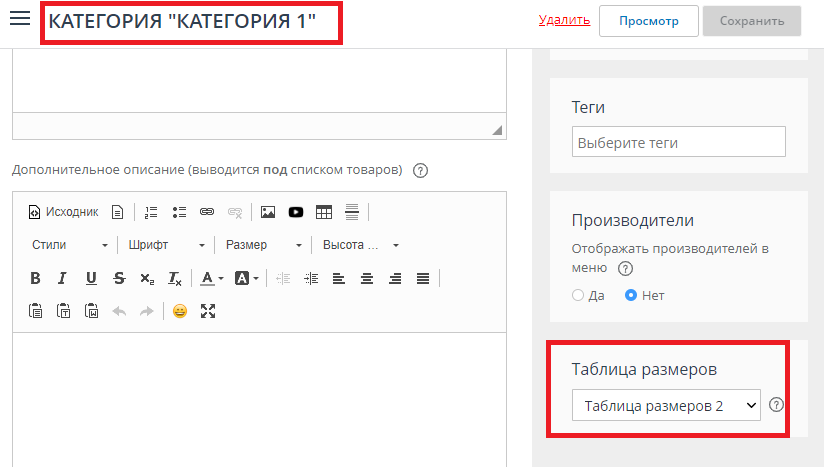
Task: Apply bold formatting
Action: coord(35,278)
